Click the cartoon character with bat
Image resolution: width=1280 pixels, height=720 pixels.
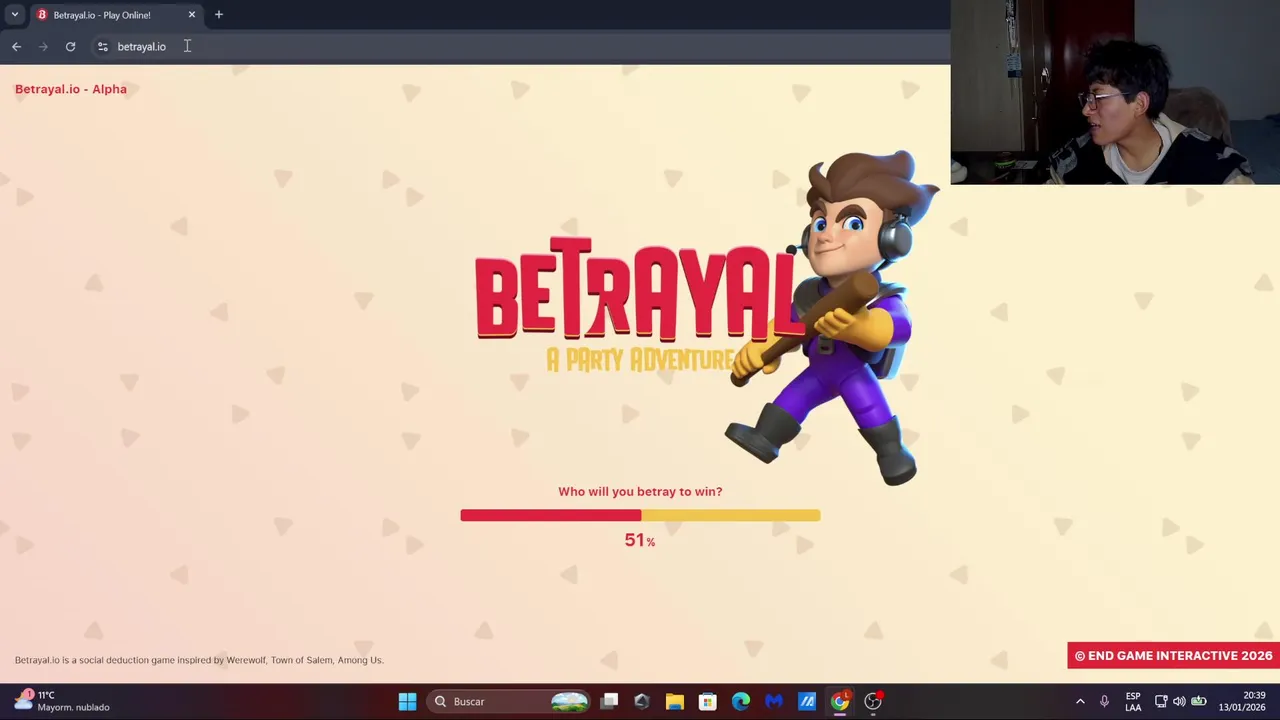832,318
